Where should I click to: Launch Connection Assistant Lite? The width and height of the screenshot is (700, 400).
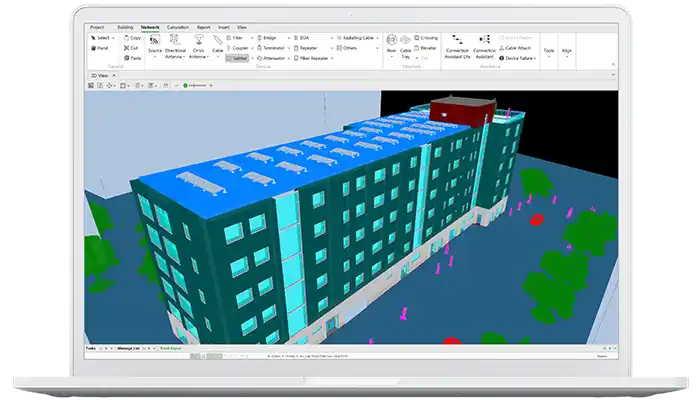[457, 43]
